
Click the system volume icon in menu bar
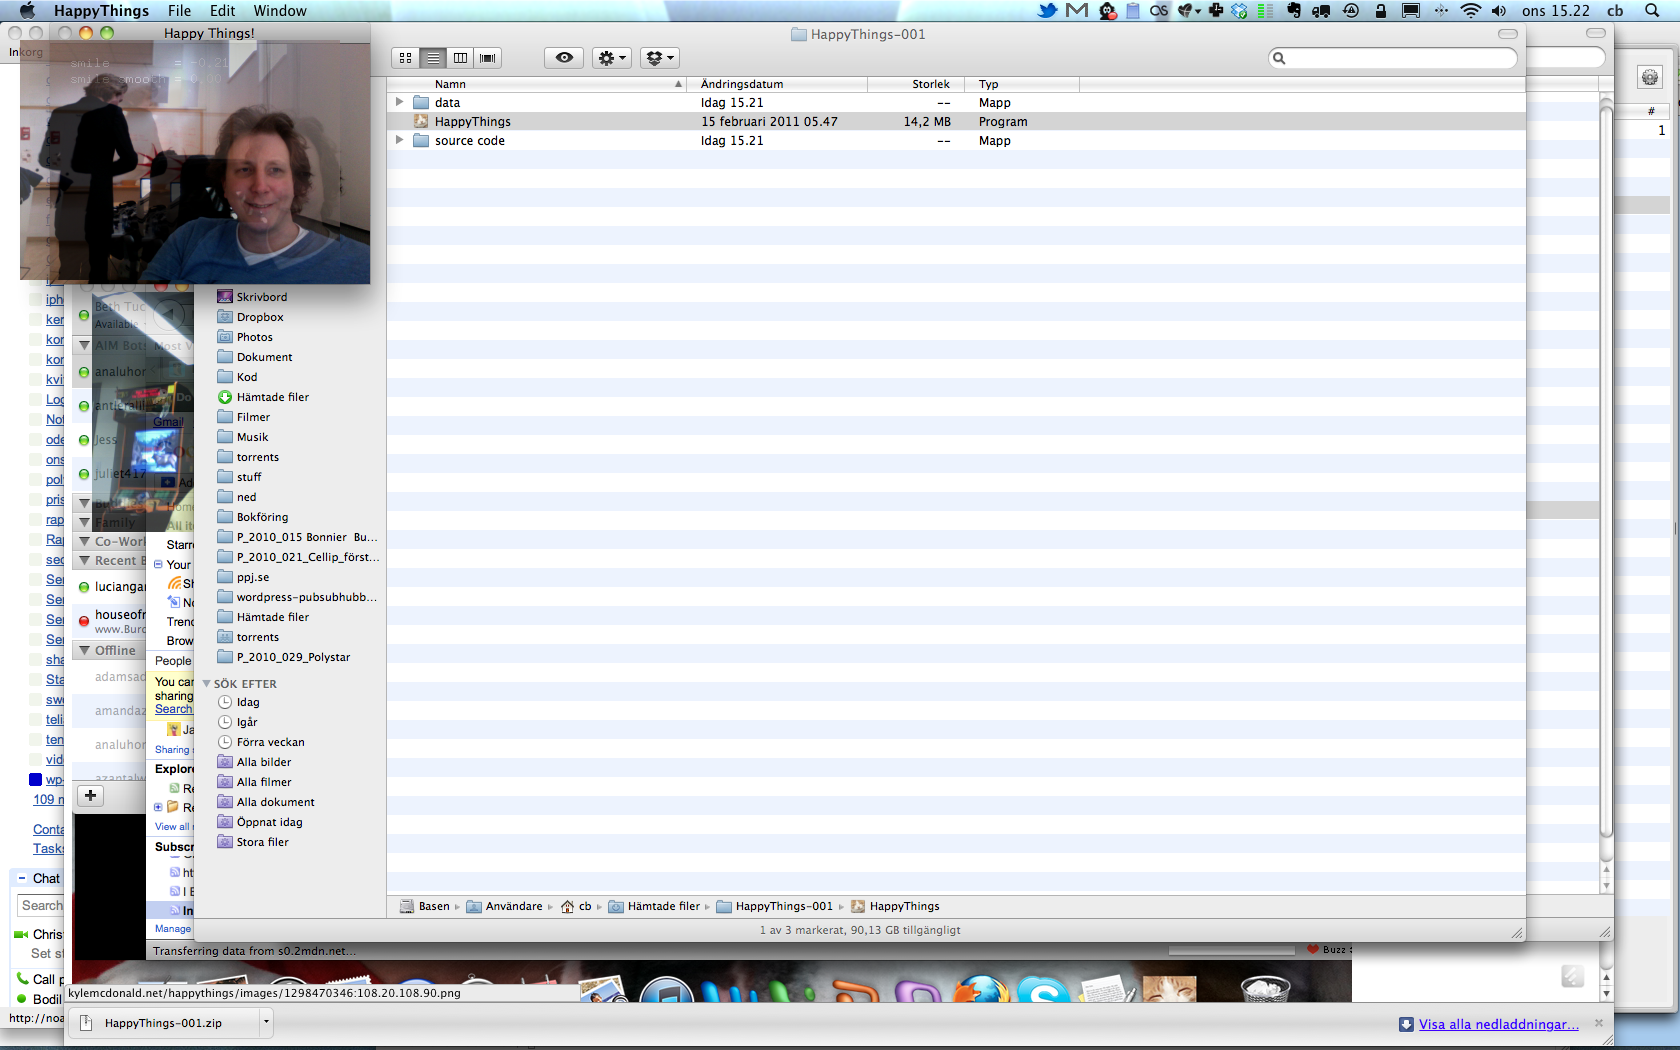1498,11
